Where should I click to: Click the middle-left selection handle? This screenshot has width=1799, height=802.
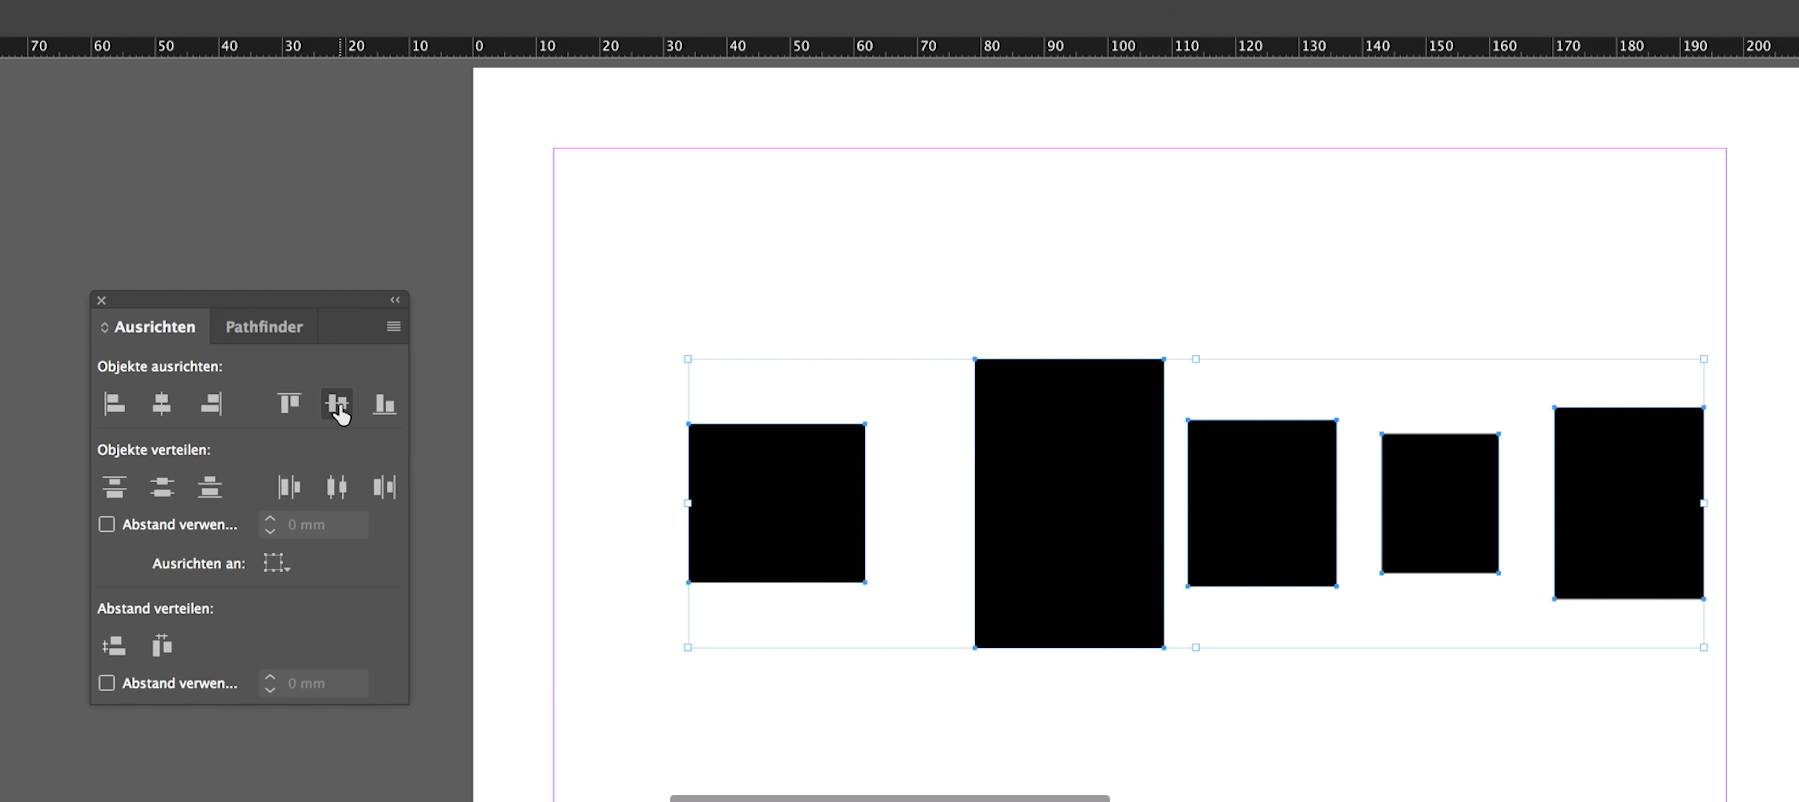point(688,503)
